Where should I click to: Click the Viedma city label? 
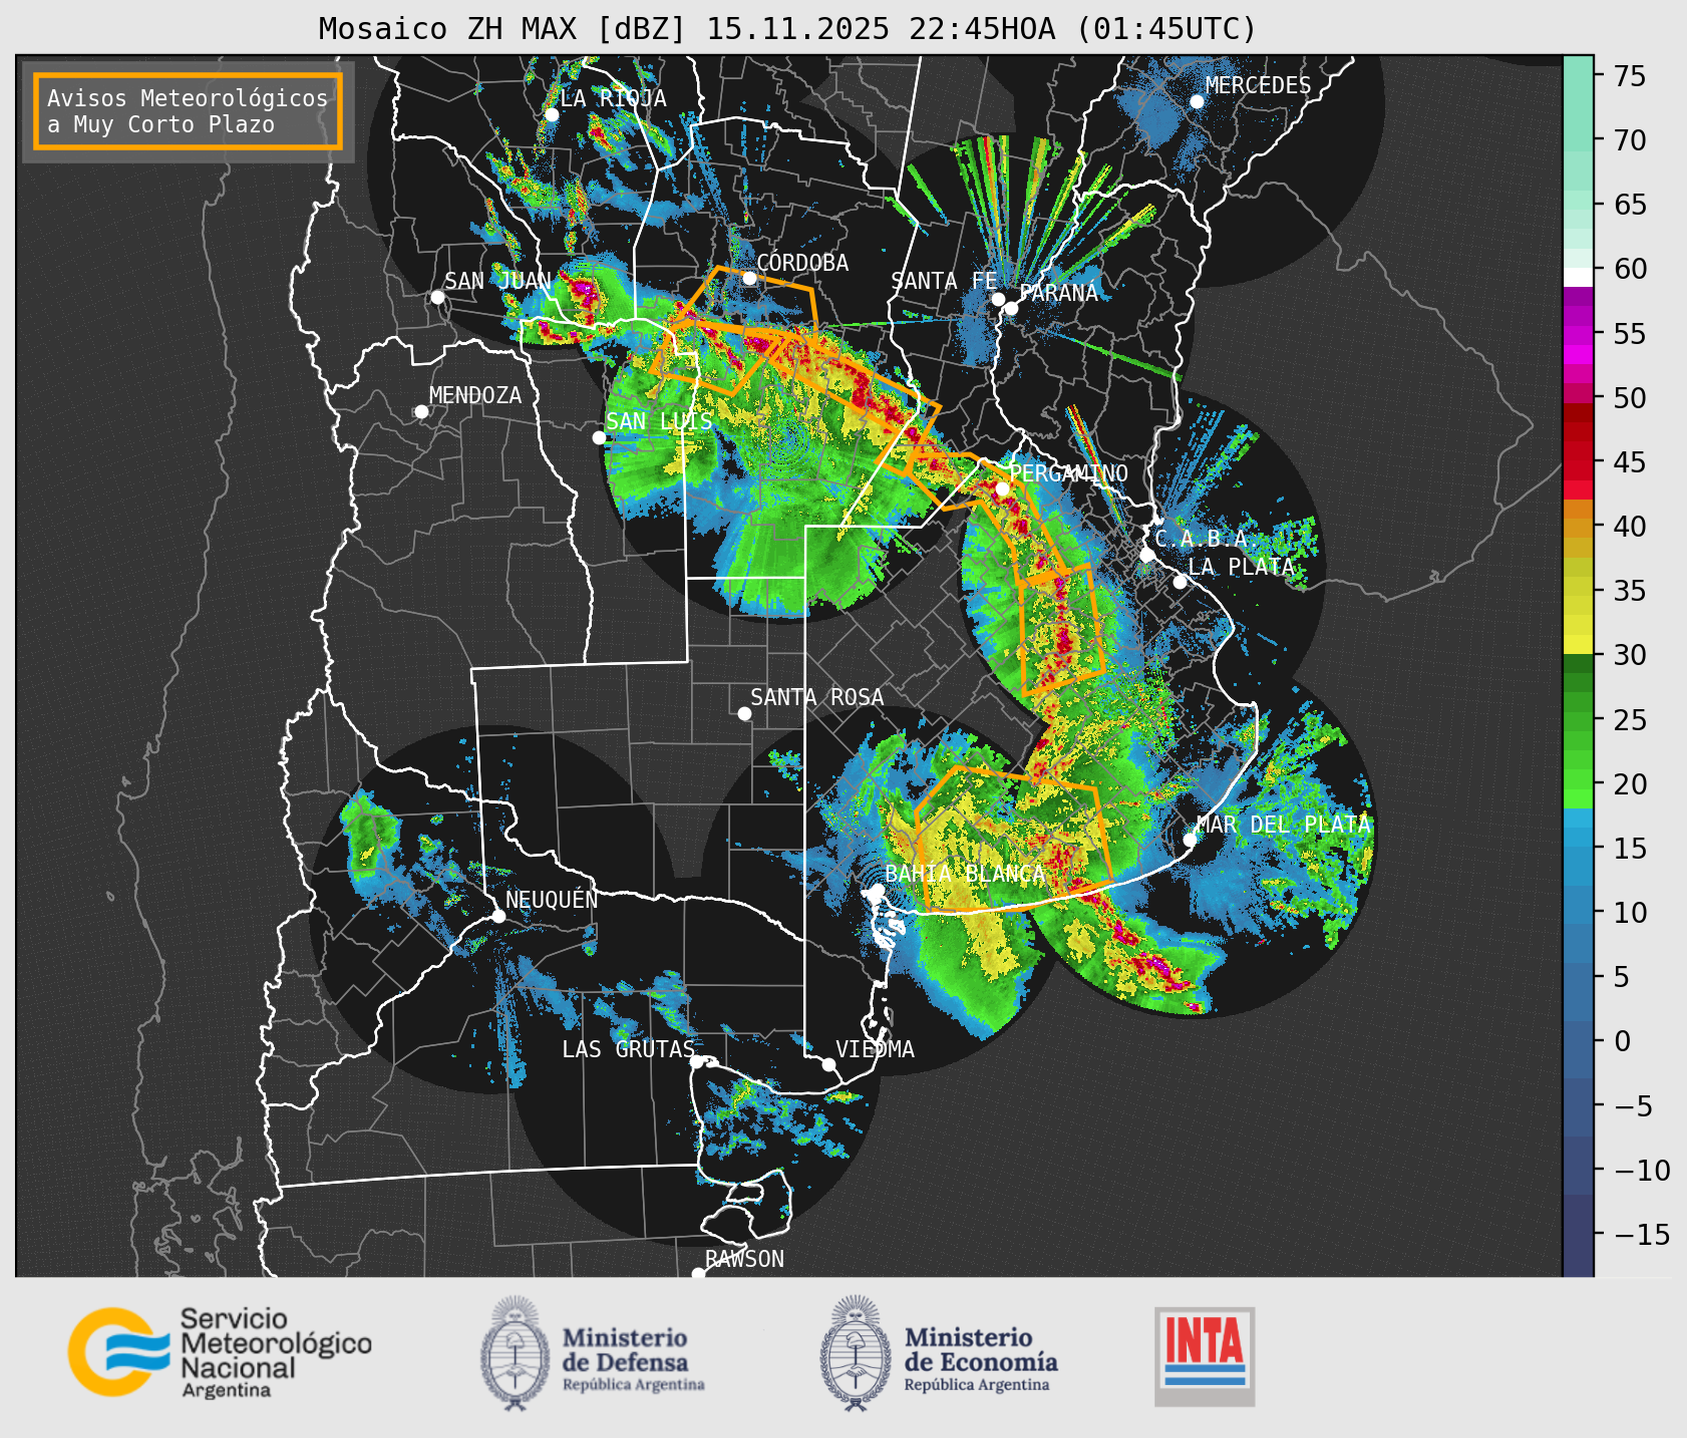coord(875,1049)
